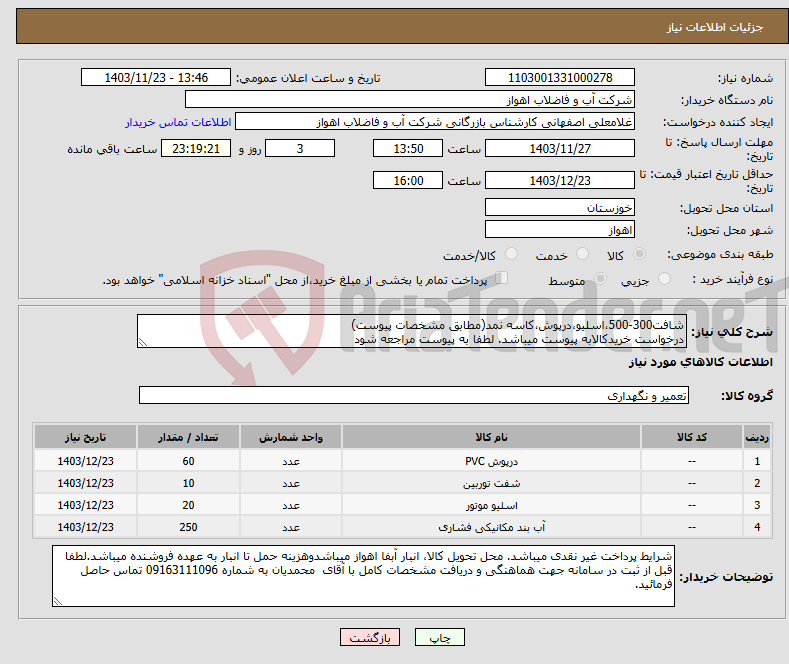
Task: Click the نام کالا column header
Action: tap(491, 437)
